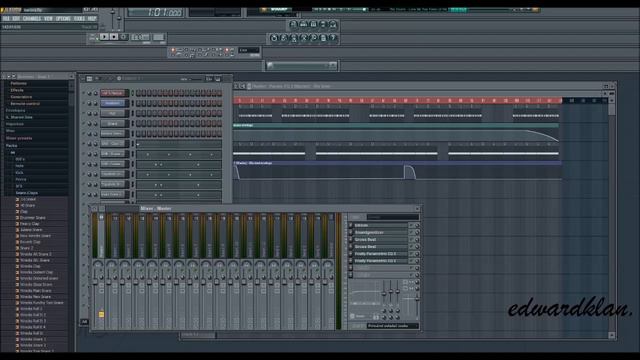640x360 pixels.
Task: Select the blue second channel button
Action: [113, 103]
